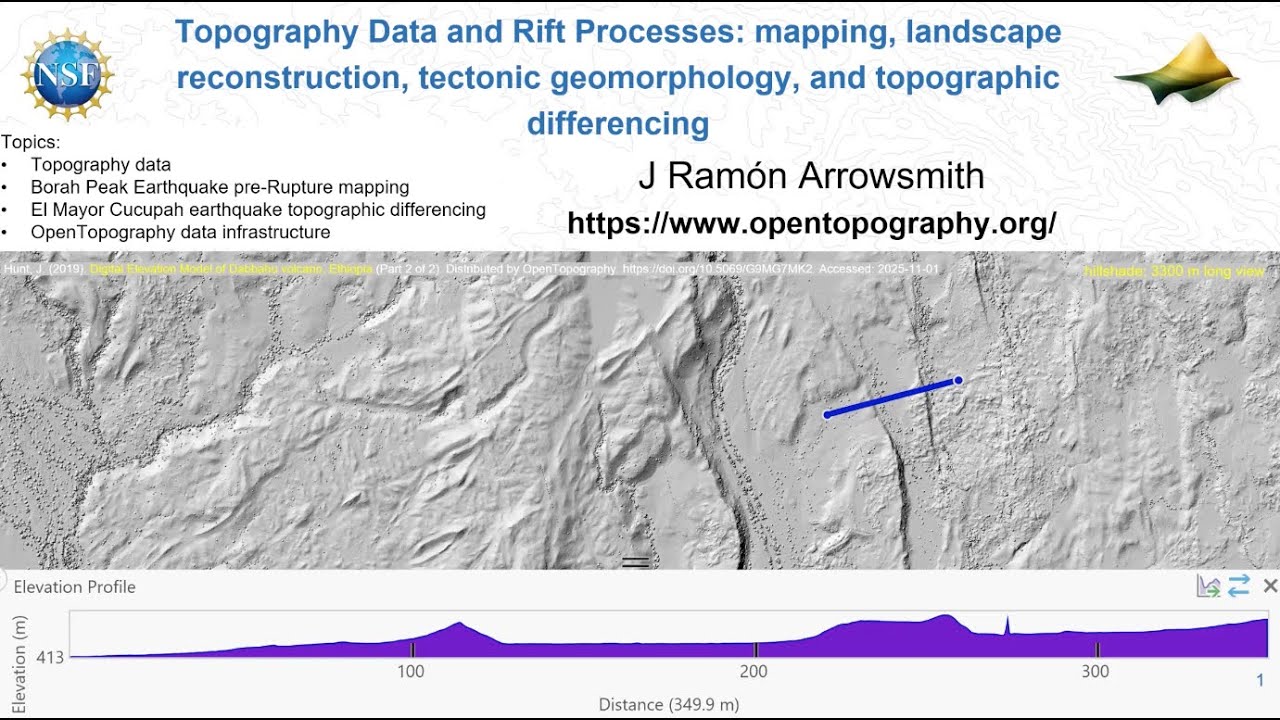The width and height of the screenshot is (1280, 720).
Task: Click the 300 distance axis label
Action: pyautogui.click(x=1096, y=672)
